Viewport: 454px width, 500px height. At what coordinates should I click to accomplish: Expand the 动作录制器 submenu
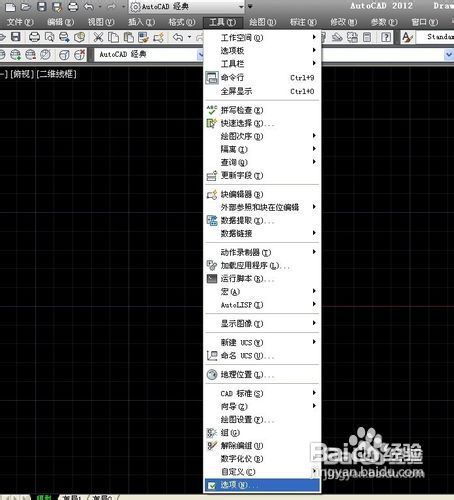(x=262, y=252)
